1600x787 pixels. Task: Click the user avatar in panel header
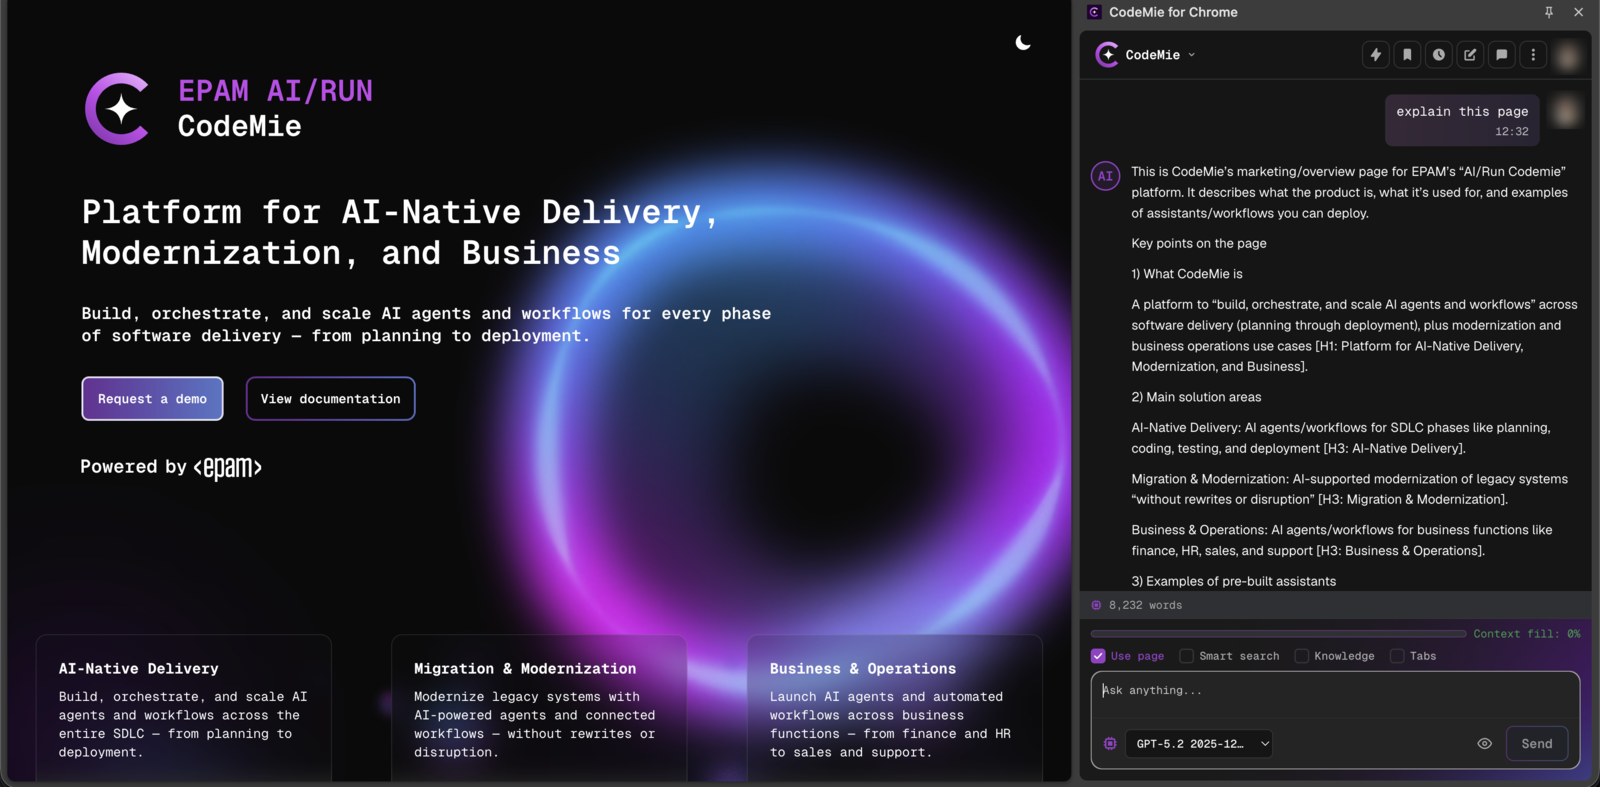(1568, 55)
